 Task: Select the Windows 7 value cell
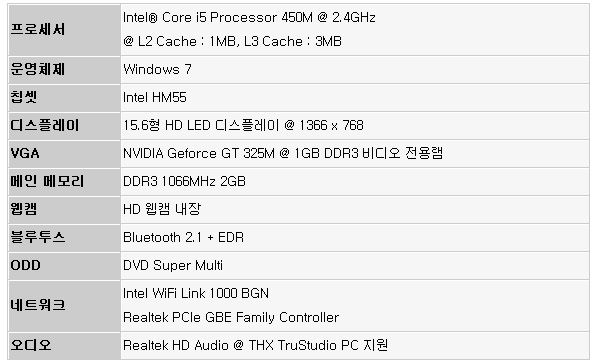click(355, 70)
